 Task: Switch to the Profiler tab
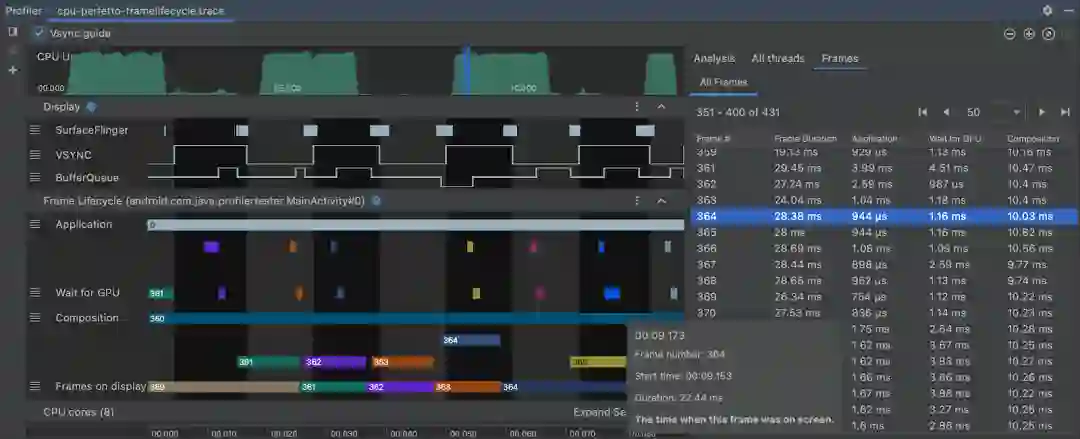tap(23, 11)
